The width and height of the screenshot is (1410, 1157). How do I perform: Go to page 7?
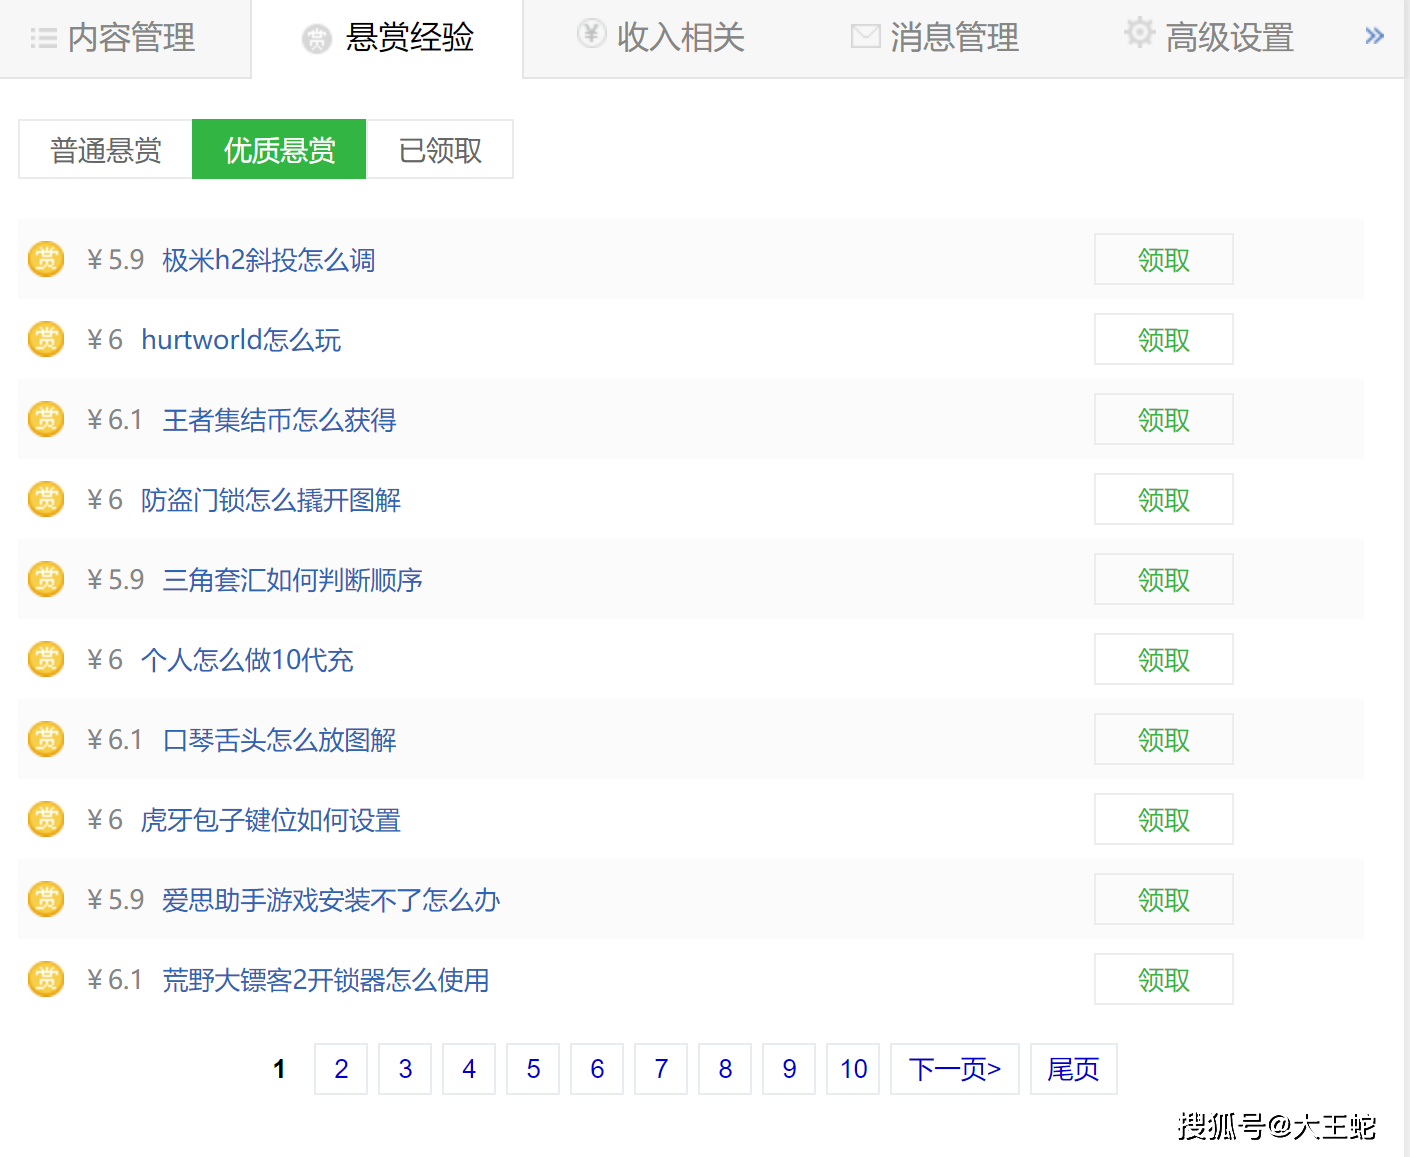661,1069
